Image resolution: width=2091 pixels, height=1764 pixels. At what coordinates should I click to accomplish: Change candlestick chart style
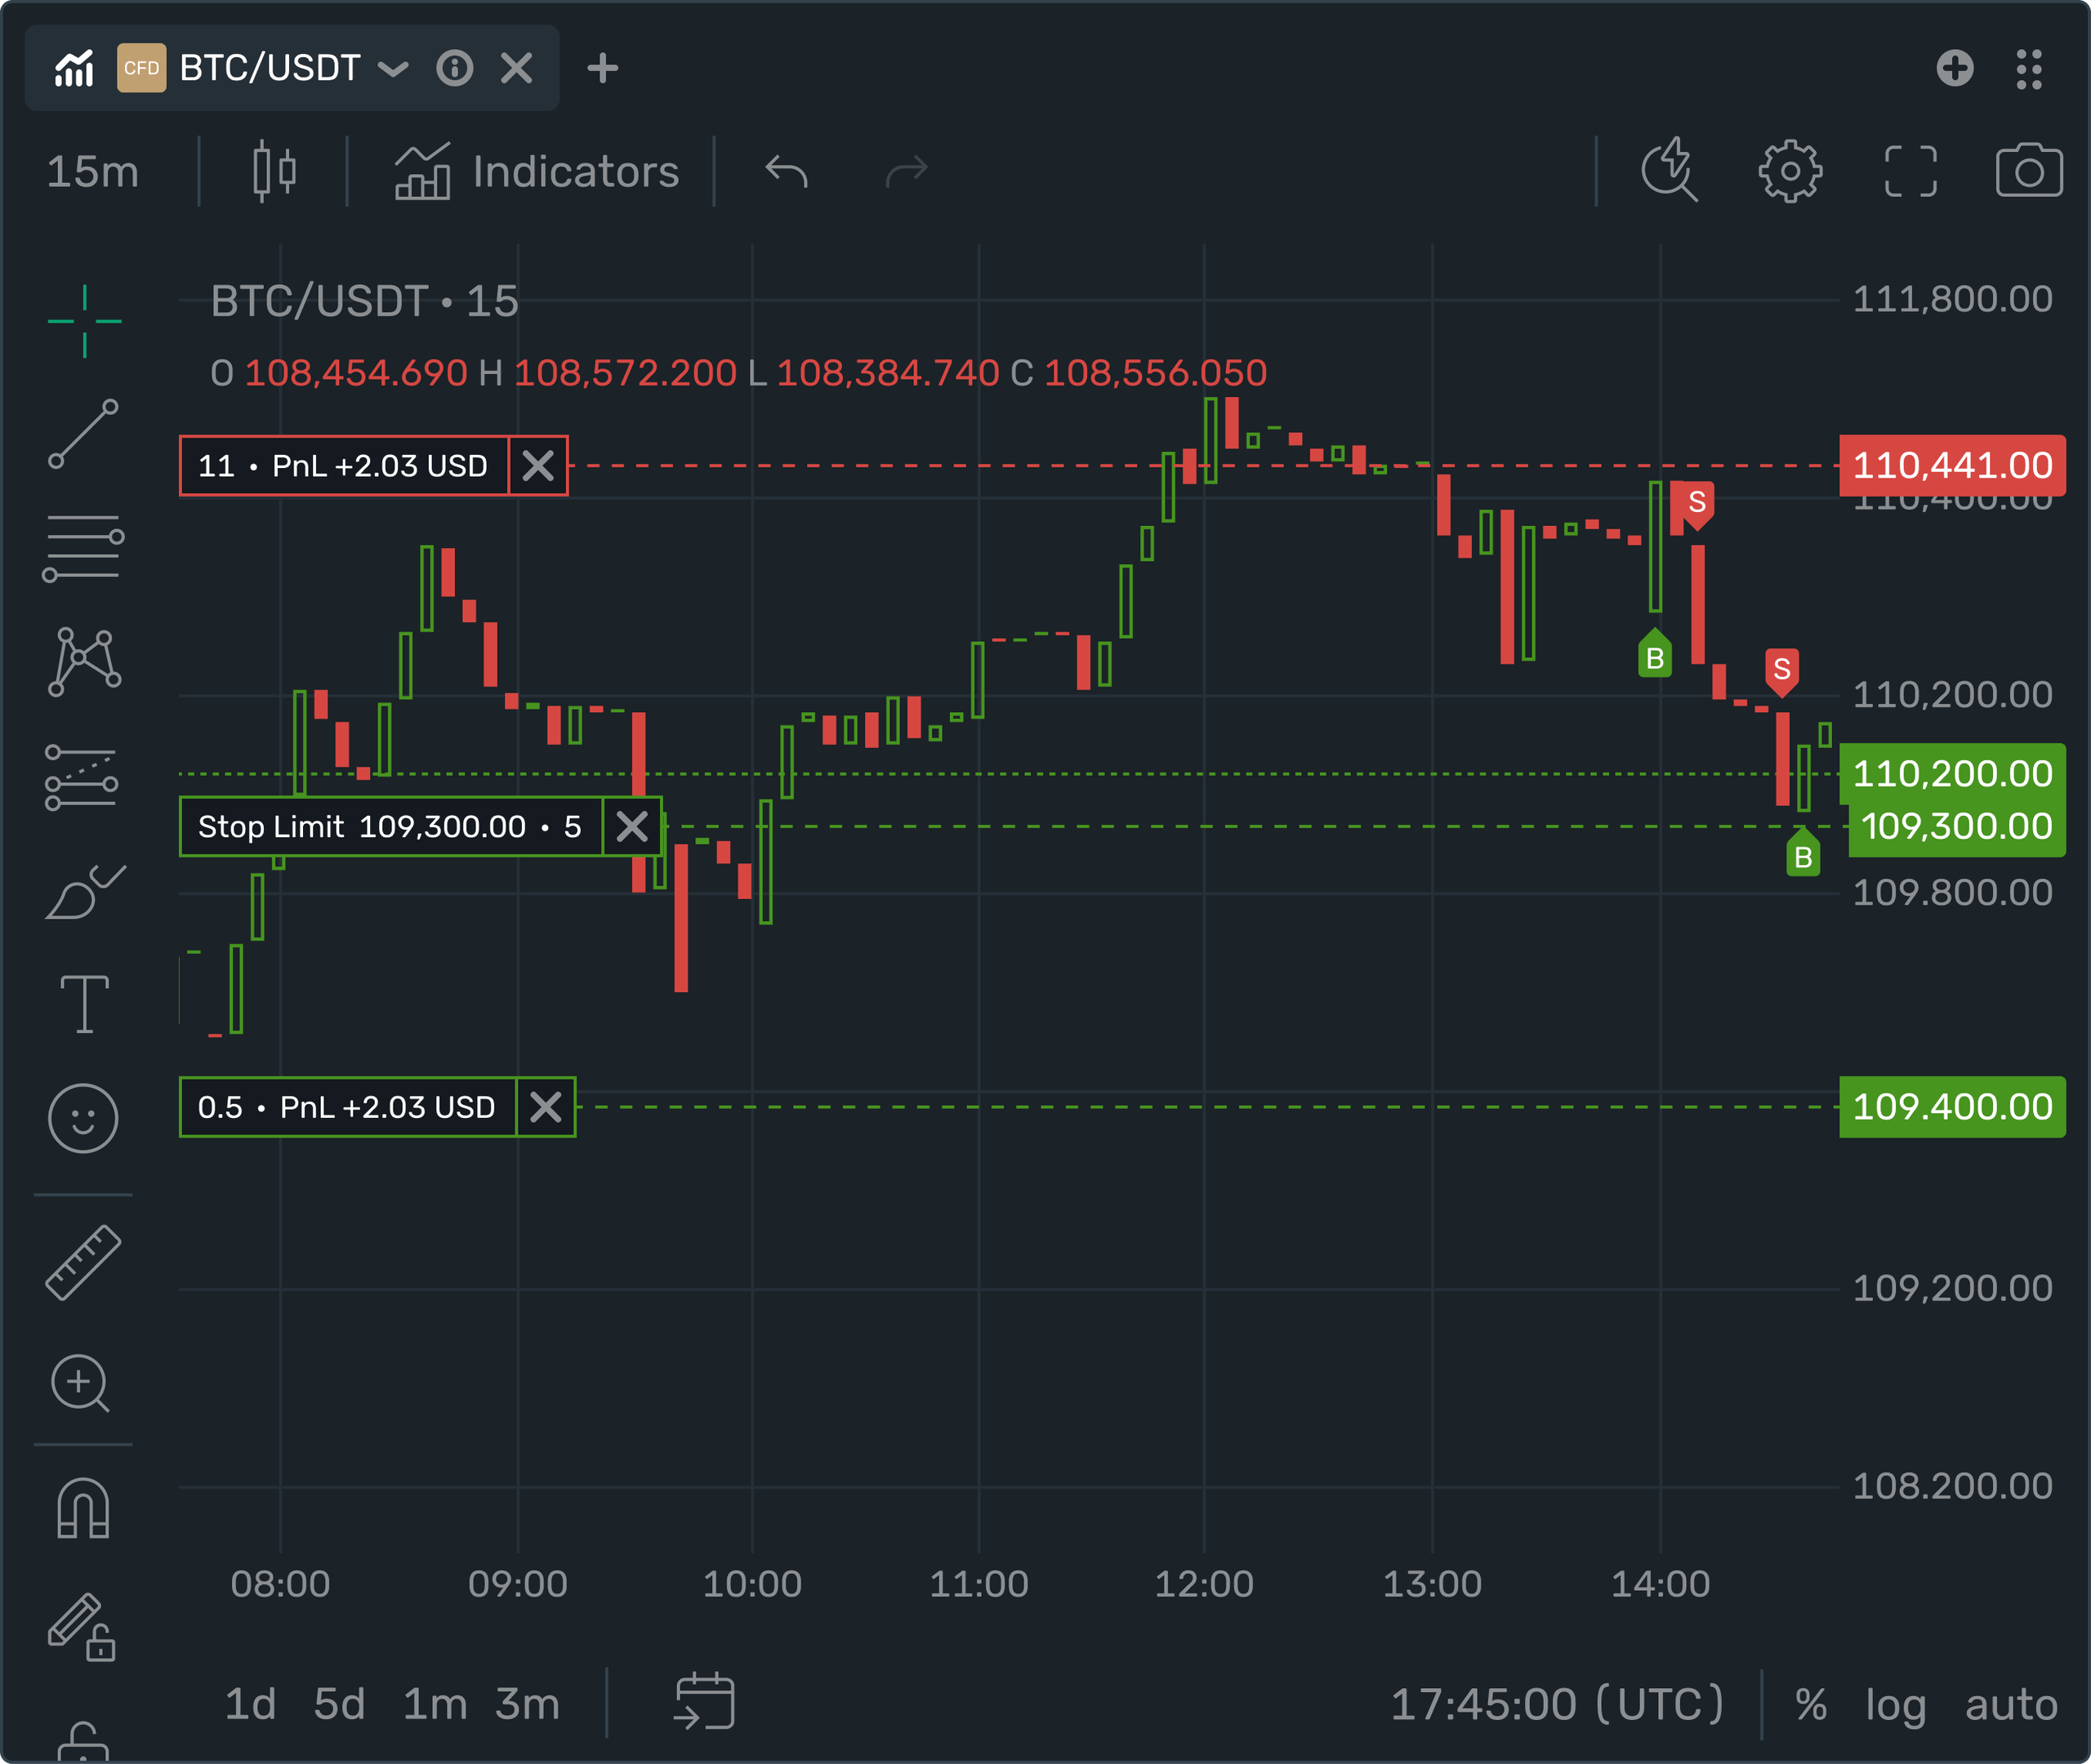point(274,171)
